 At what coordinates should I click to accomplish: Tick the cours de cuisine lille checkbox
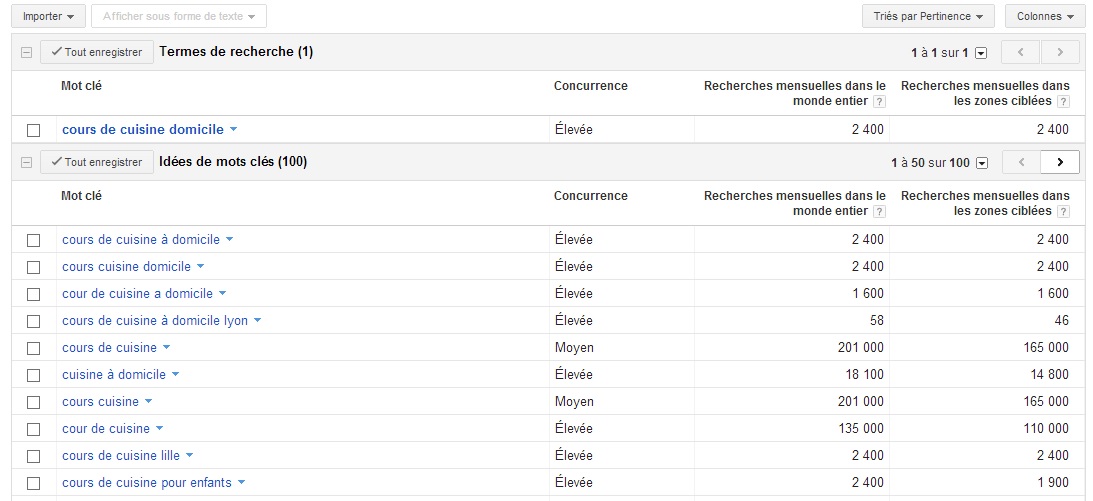pyautogui.click(x=33, y=456)
